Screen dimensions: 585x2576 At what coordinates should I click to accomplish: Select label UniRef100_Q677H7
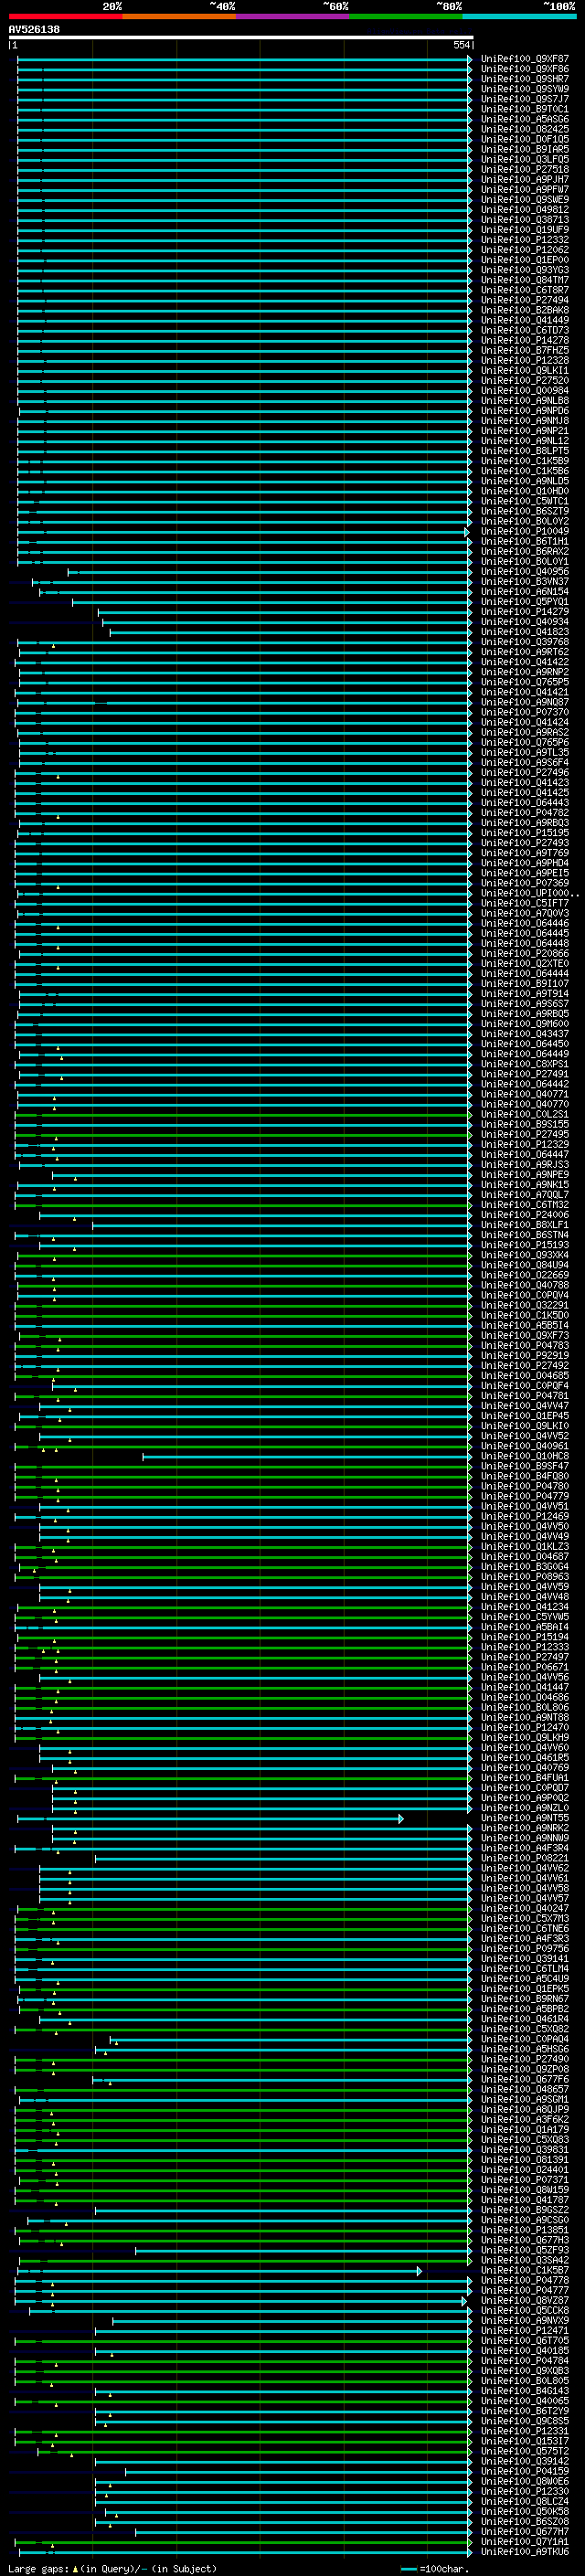[x=525, y=2532]
